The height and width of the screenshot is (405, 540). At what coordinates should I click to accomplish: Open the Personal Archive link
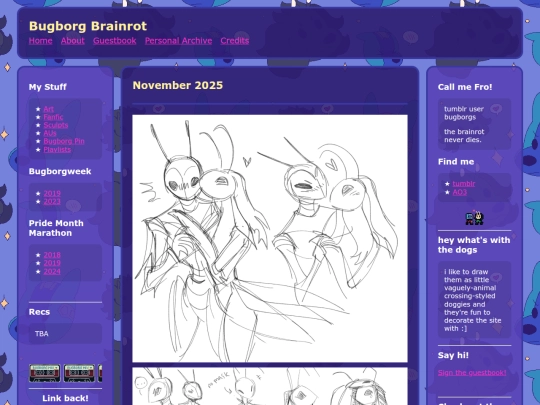(x=178, y=41)
